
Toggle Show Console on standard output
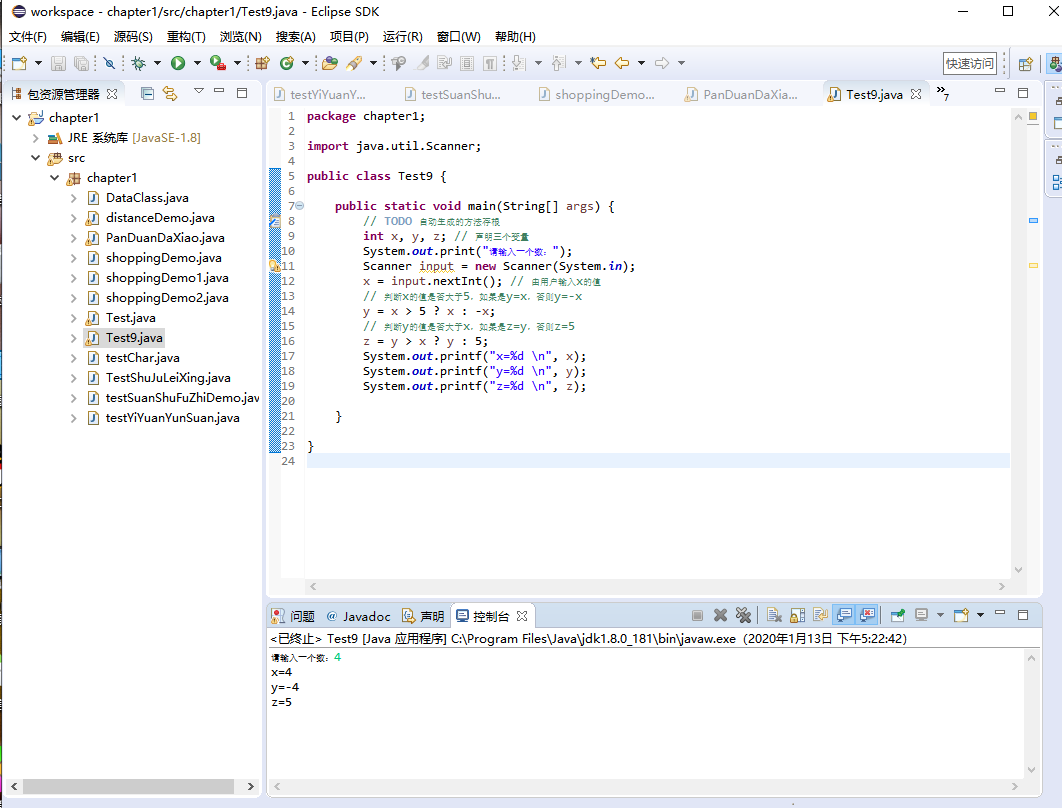click(844, 615)
